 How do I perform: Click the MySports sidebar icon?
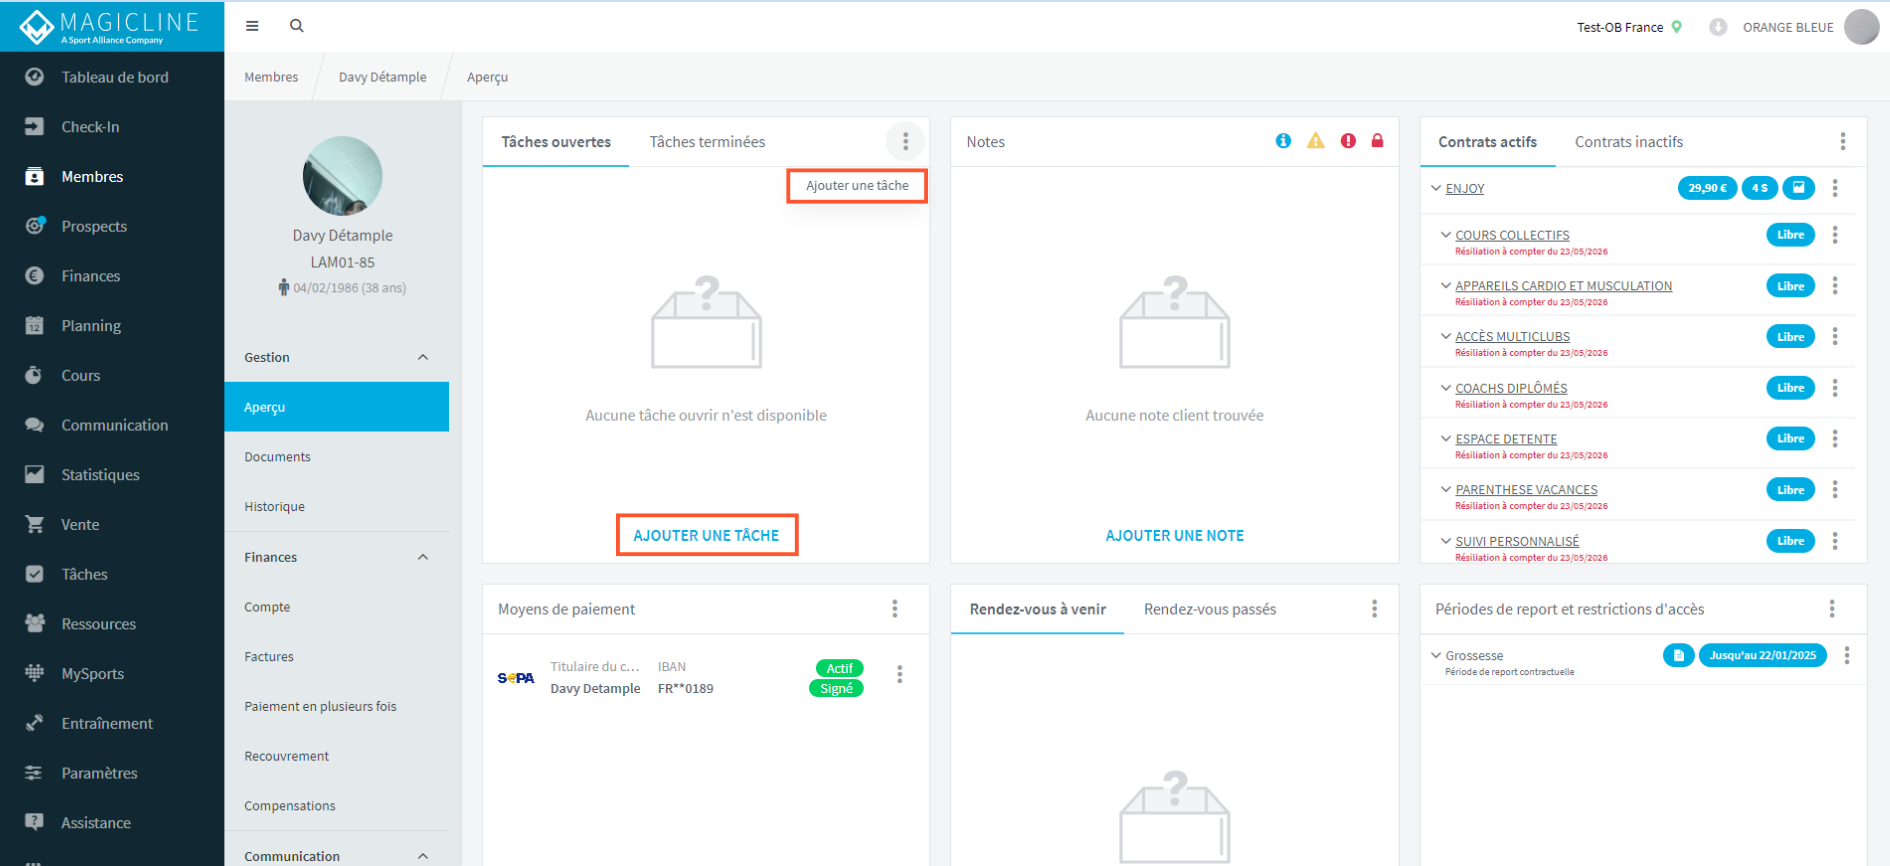[x=34, y=673]
